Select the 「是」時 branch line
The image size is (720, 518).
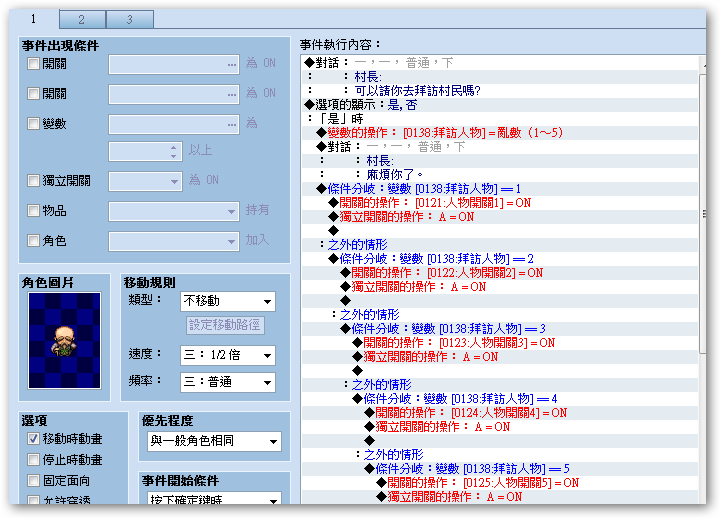500,119
